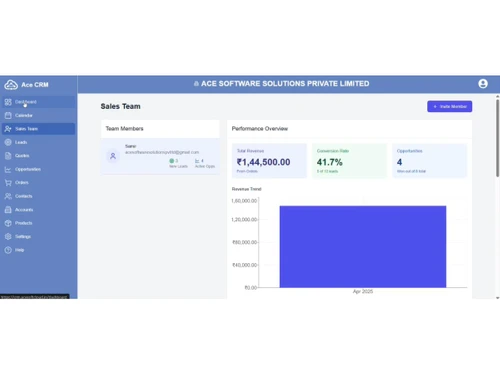This screenshot has height=375, width=500.
Task: Open Sales Team in the sidebar
Action: [x=38, y=129]
